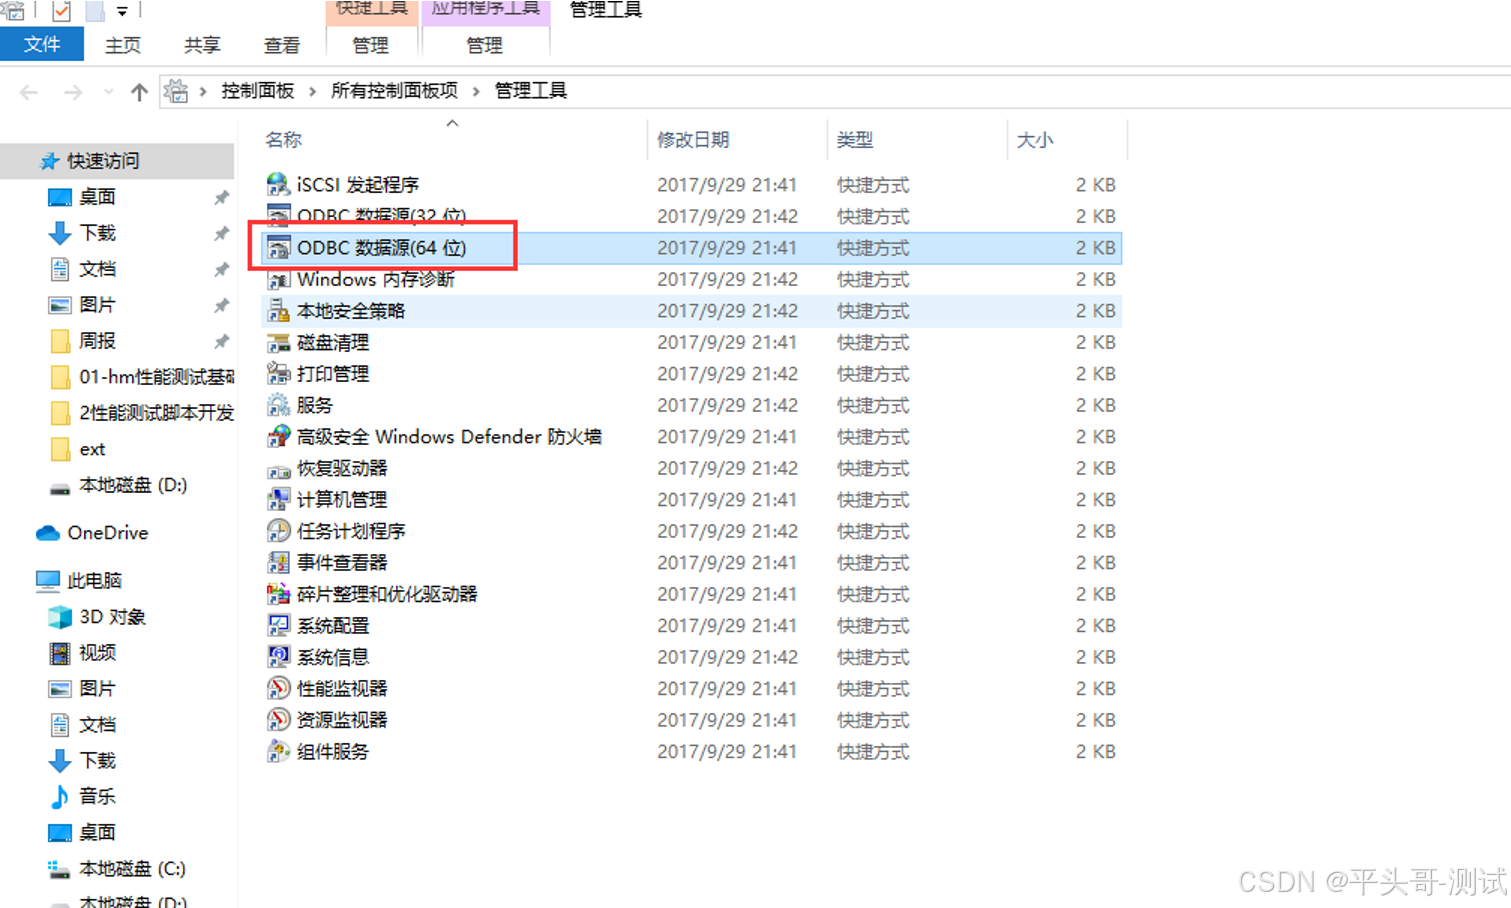
Task: Select the 本地安全策略 icon
Action: tap(278, 310)
